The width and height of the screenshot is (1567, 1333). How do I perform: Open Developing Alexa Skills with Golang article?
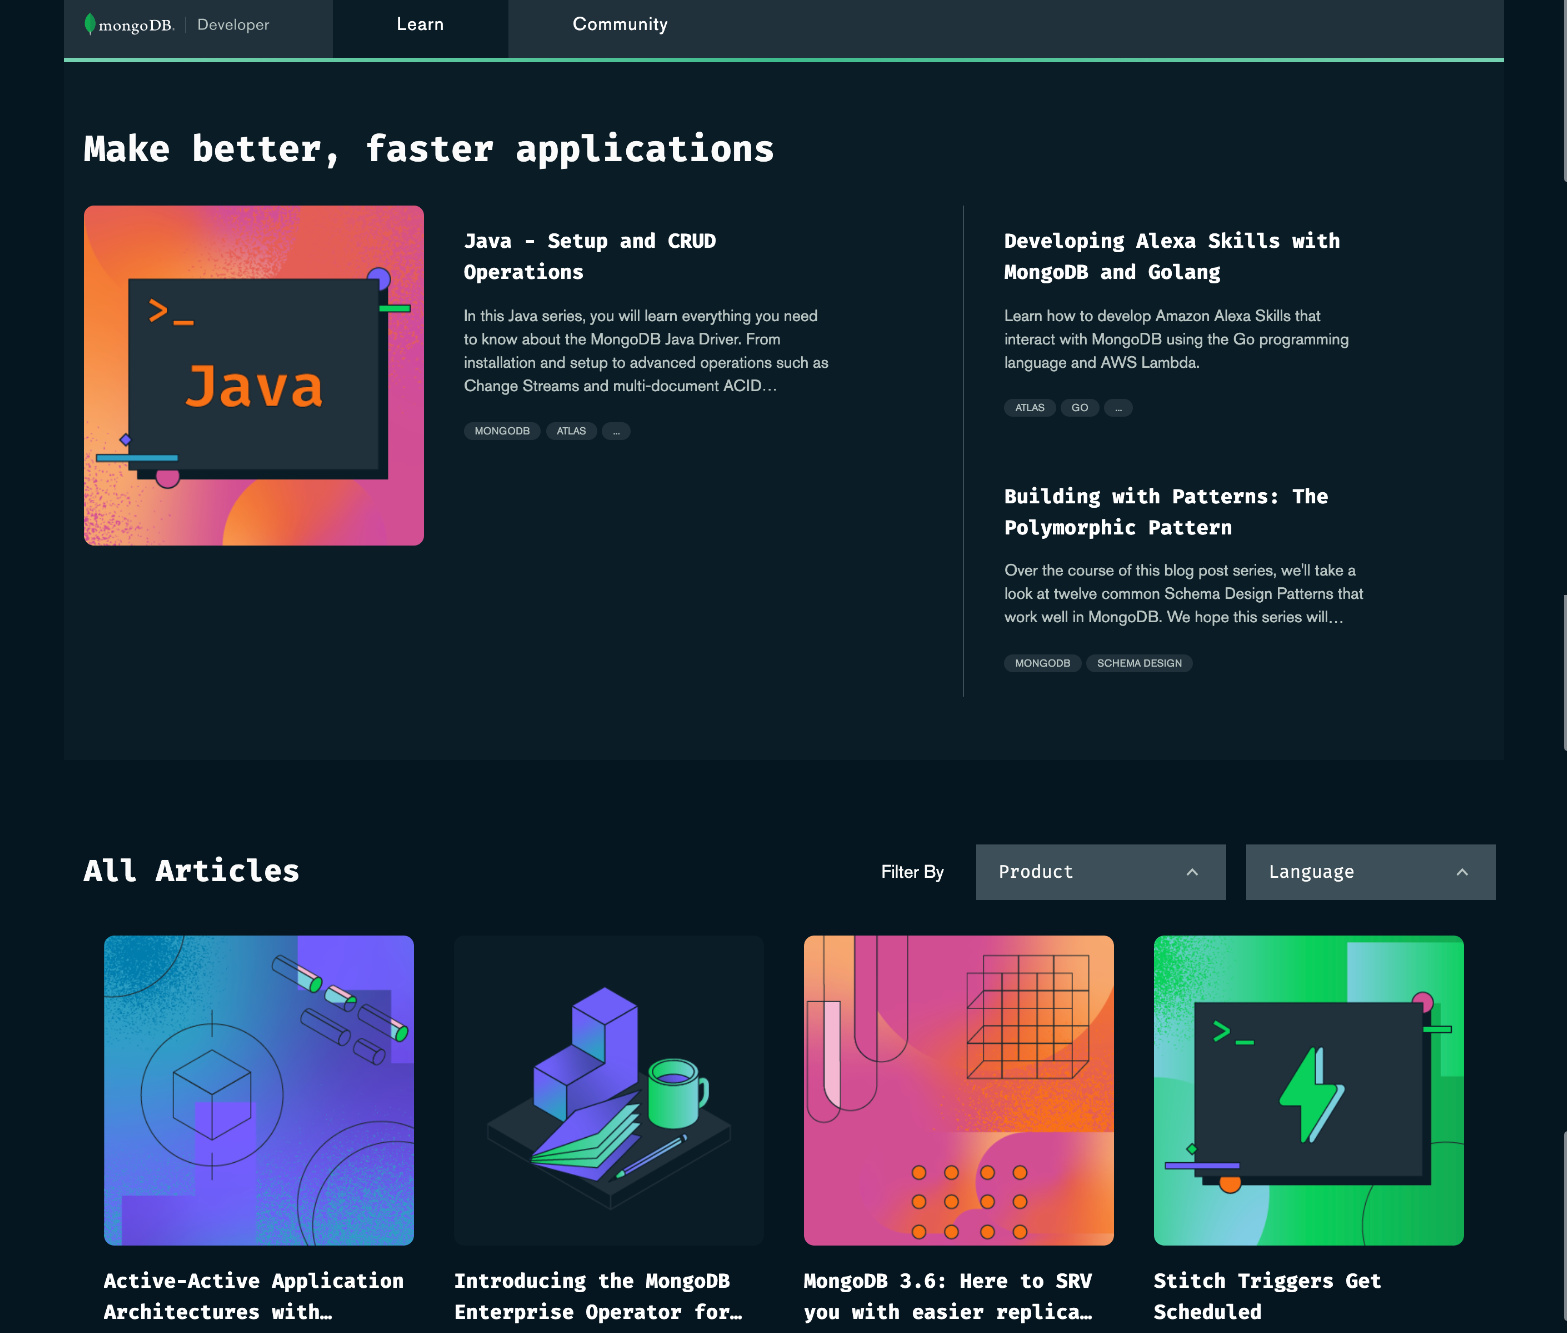click(1171, 256)
